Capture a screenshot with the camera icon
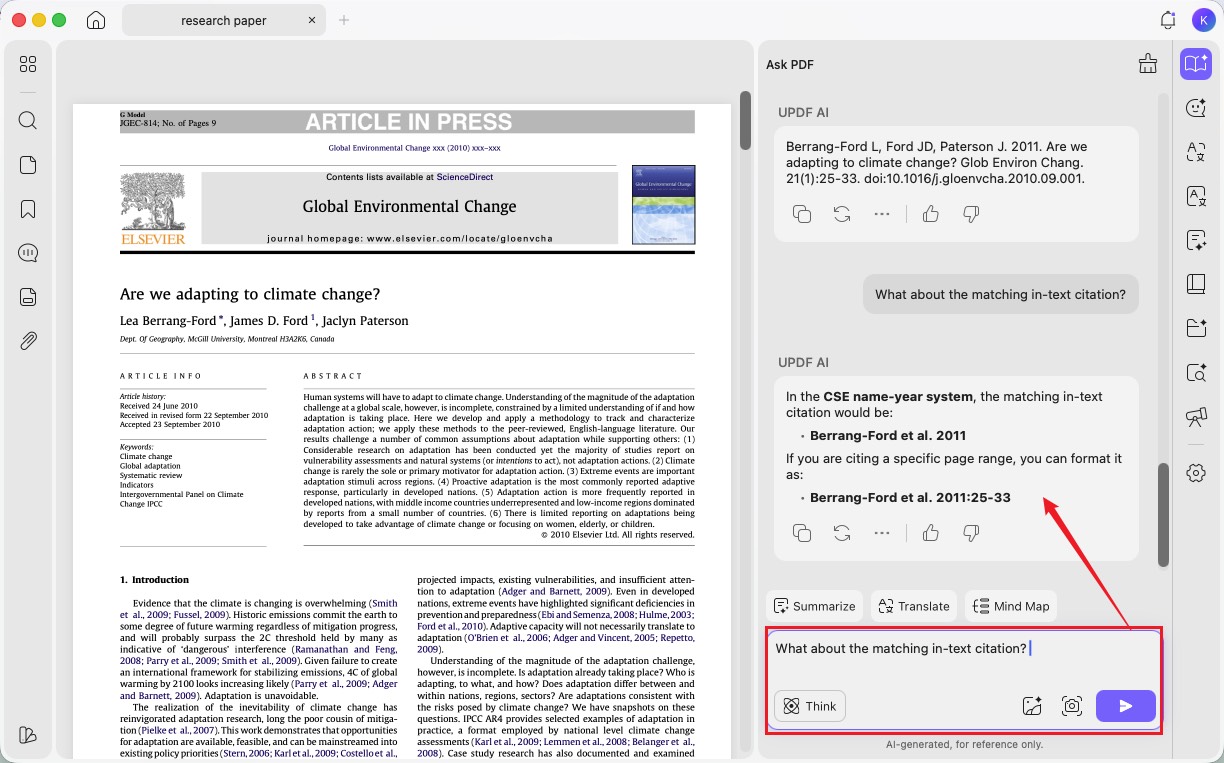Viewport: 1224px width, 763px height. pos(1072,706)
